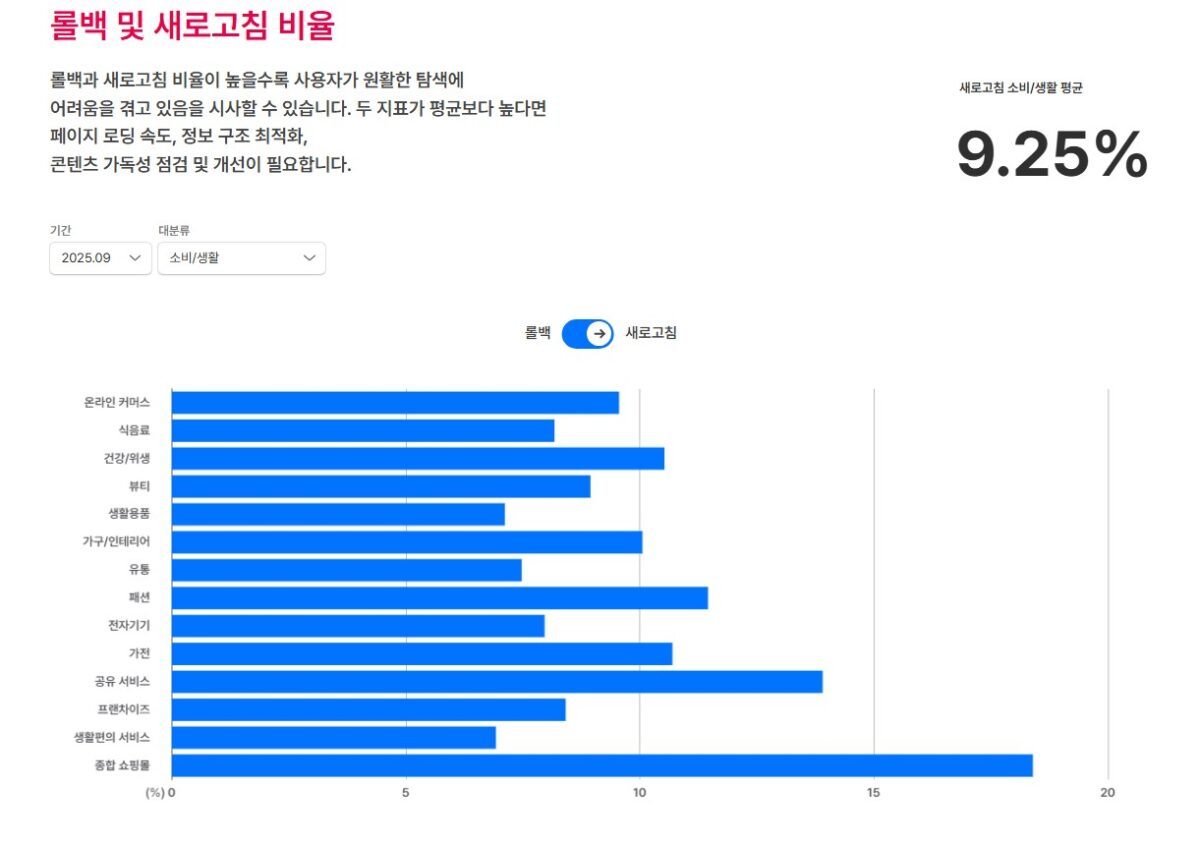Click the 가전 bar in chart

pyautogui.click(x=422, y=654)
